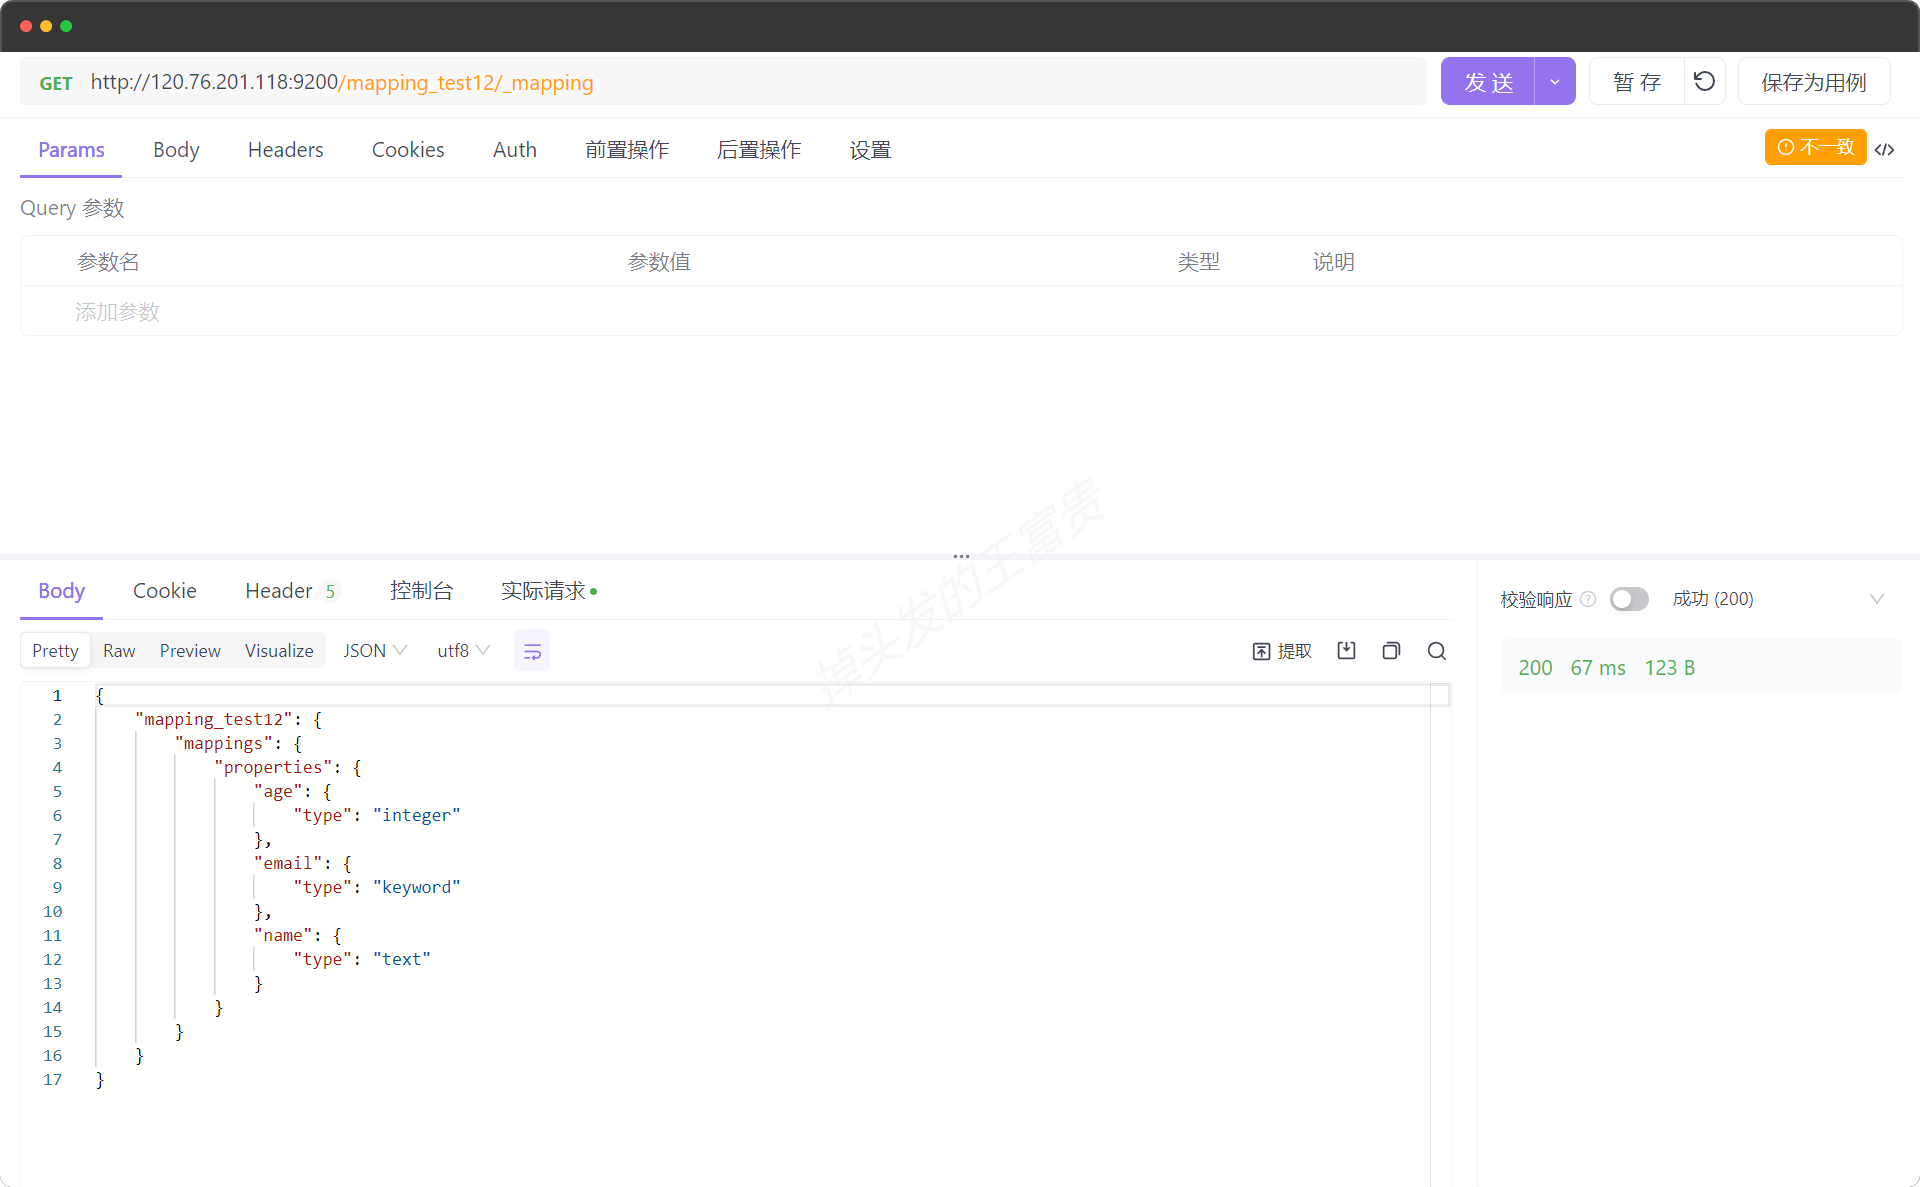
Task: Click the reset request icon beside 暂存
Action: point(1705,81)
